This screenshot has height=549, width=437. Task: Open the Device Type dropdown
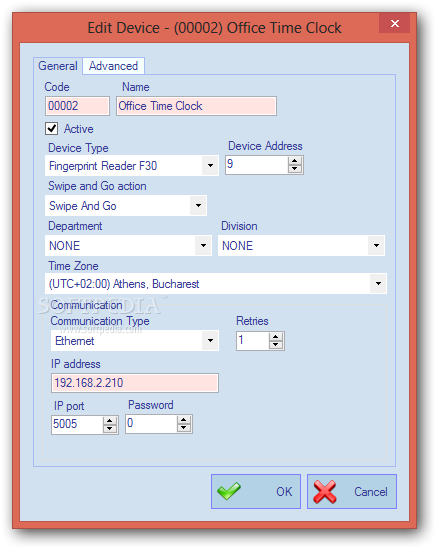pos(210,165)
